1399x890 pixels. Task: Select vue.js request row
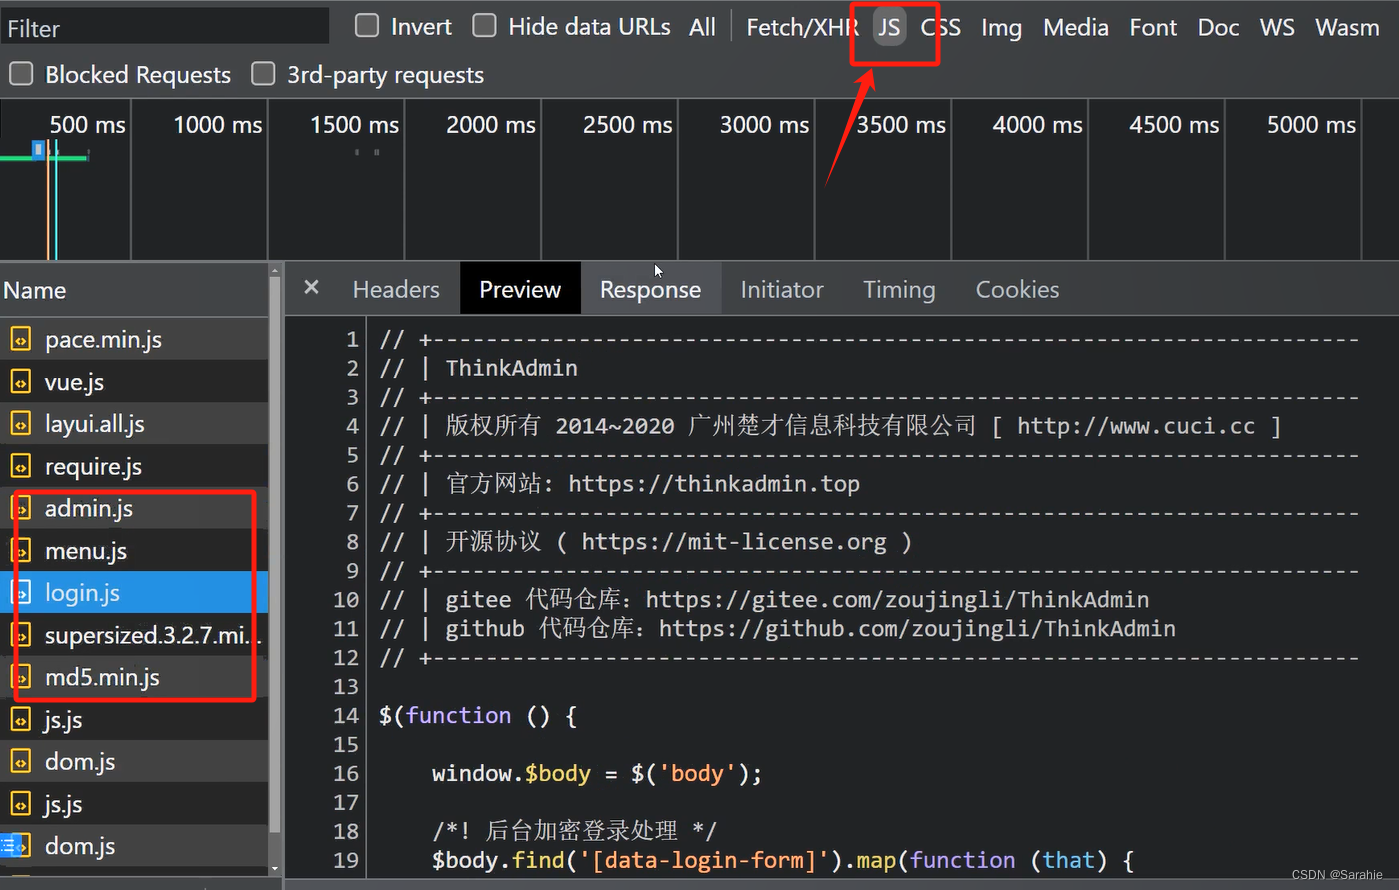click(134, 382)
